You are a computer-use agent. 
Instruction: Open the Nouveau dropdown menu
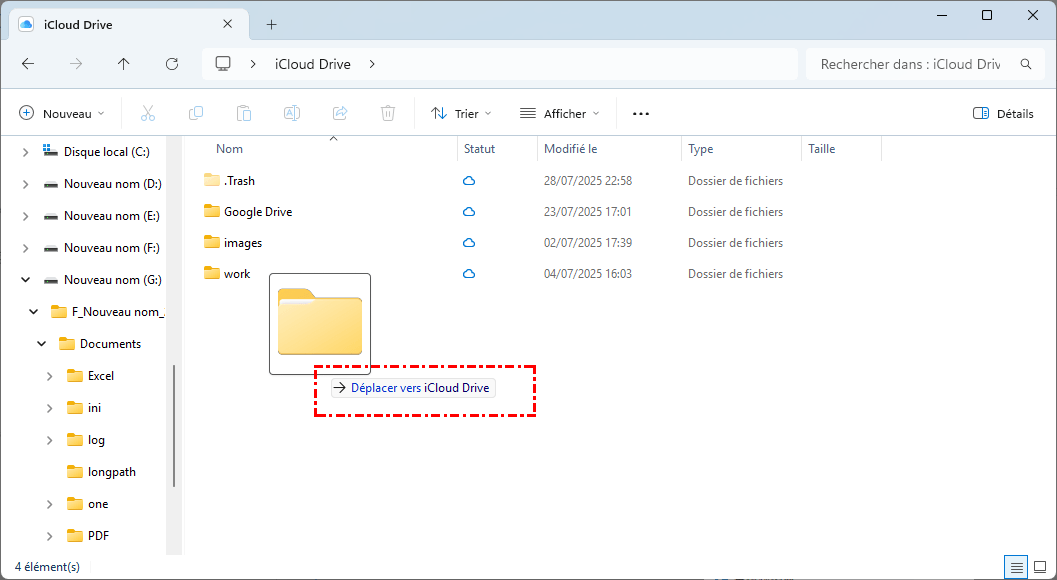[62, 113]
